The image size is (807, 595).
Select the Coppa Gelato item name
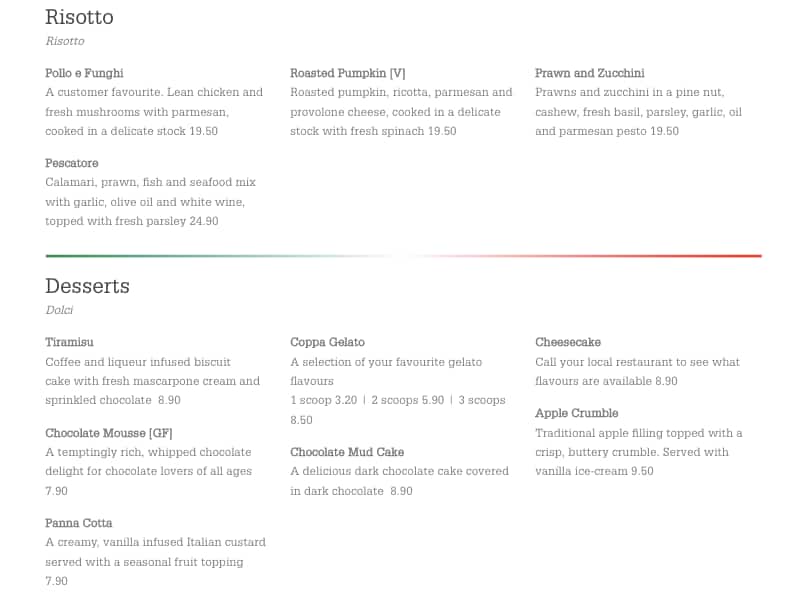click(327, 342)
